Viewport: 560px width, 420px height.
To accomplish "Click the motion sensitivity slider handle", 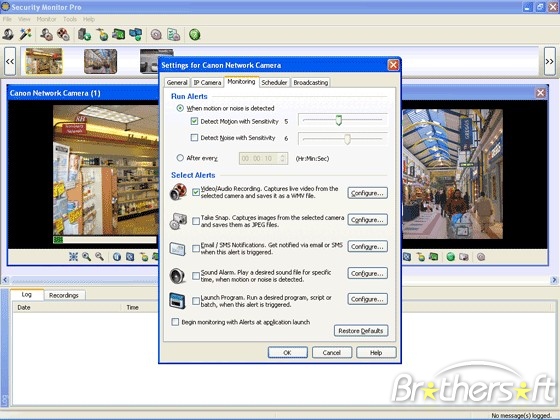I will (339, 120).
